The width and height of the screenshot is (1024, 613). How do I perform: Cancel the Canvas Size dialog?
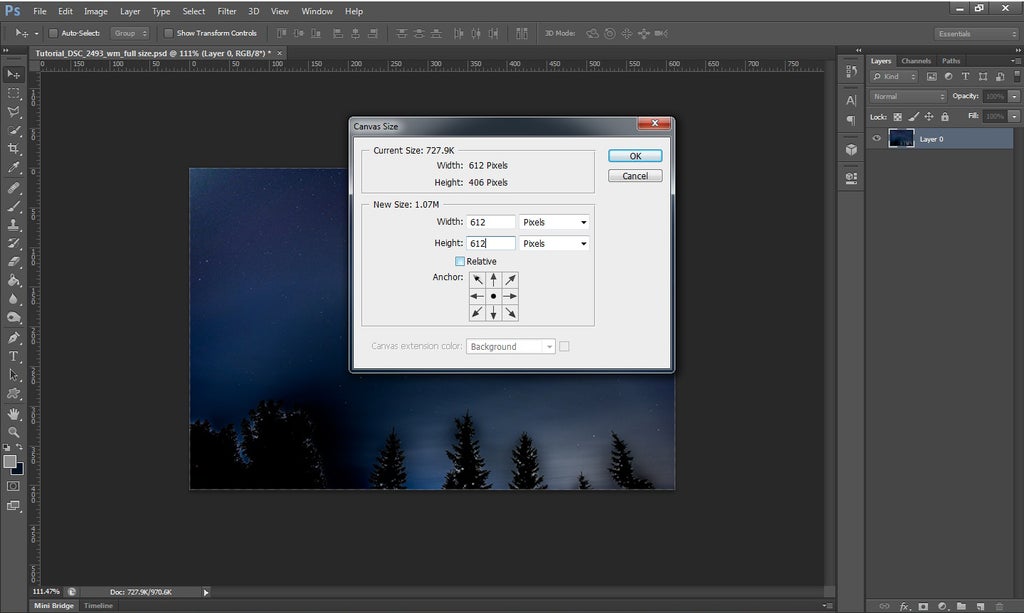coord(635,175)
